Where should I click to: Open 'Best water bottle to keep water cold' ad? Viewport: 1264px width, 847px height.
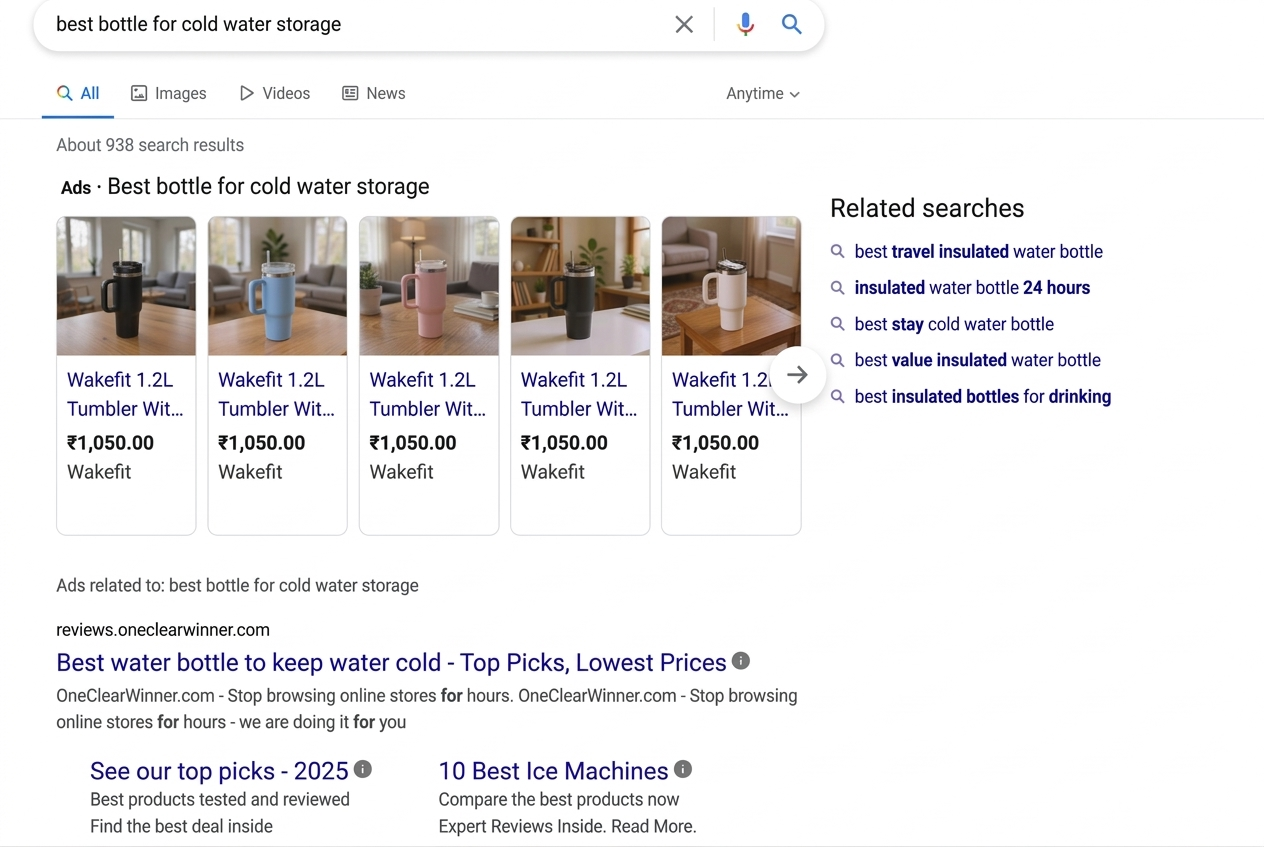click(x=389, y=662)
